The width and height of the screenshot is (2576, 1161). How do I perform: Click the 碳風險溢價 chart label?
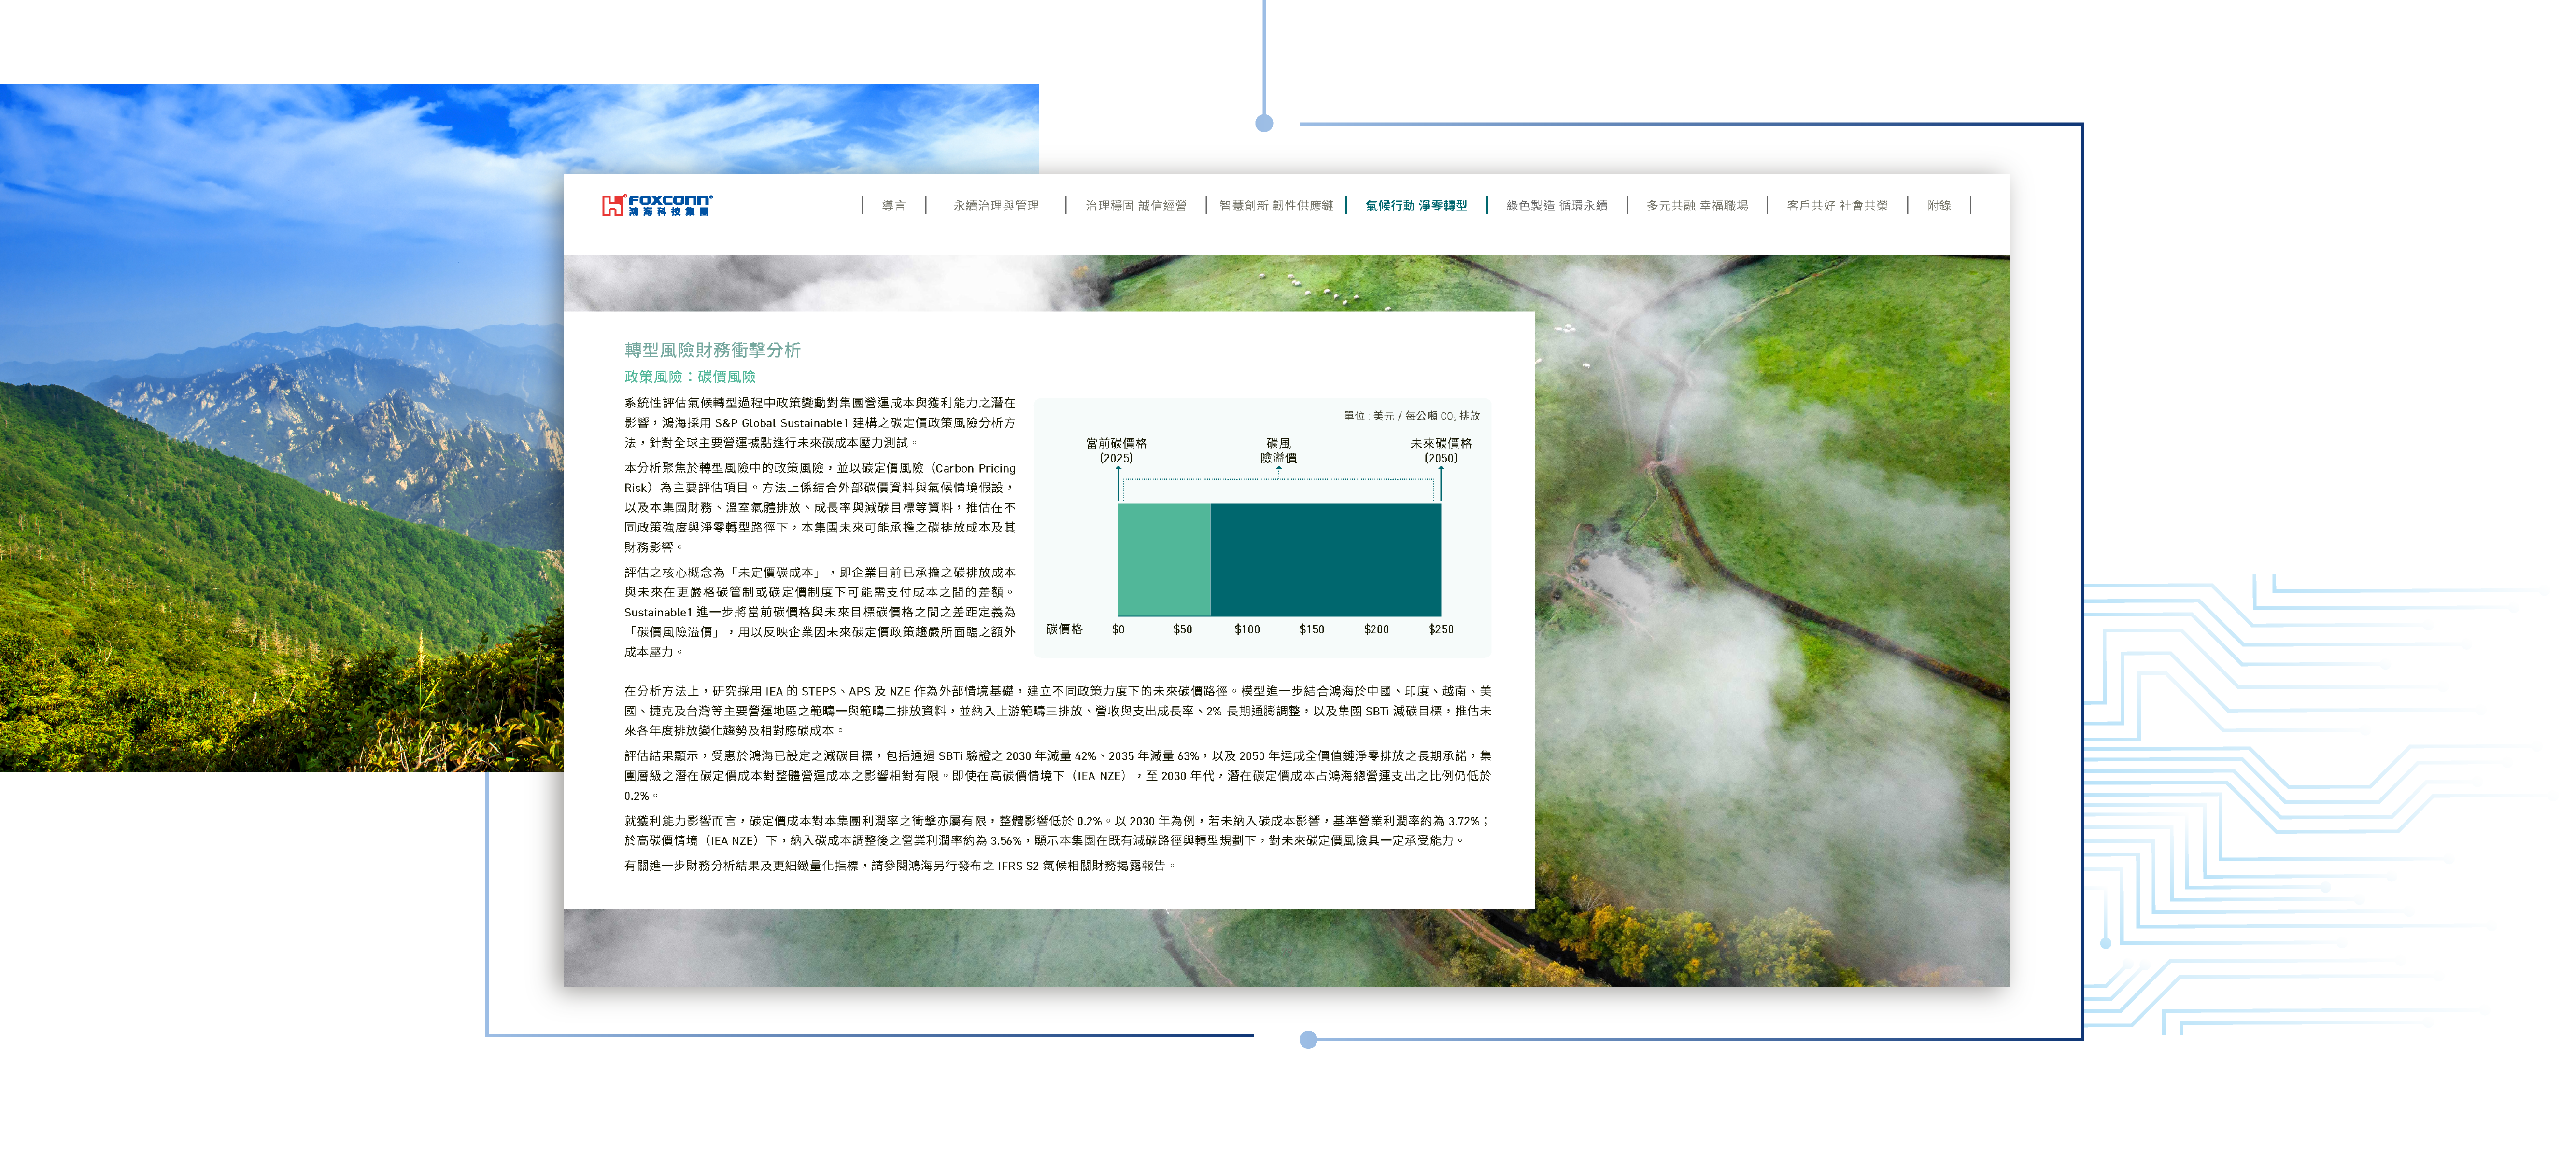(1278, 451)
